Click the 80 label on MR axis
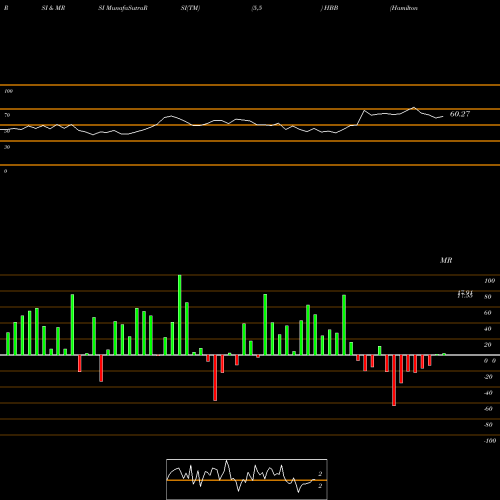The width and height of the screenshot is (500, 500). (x=488, y=297)
